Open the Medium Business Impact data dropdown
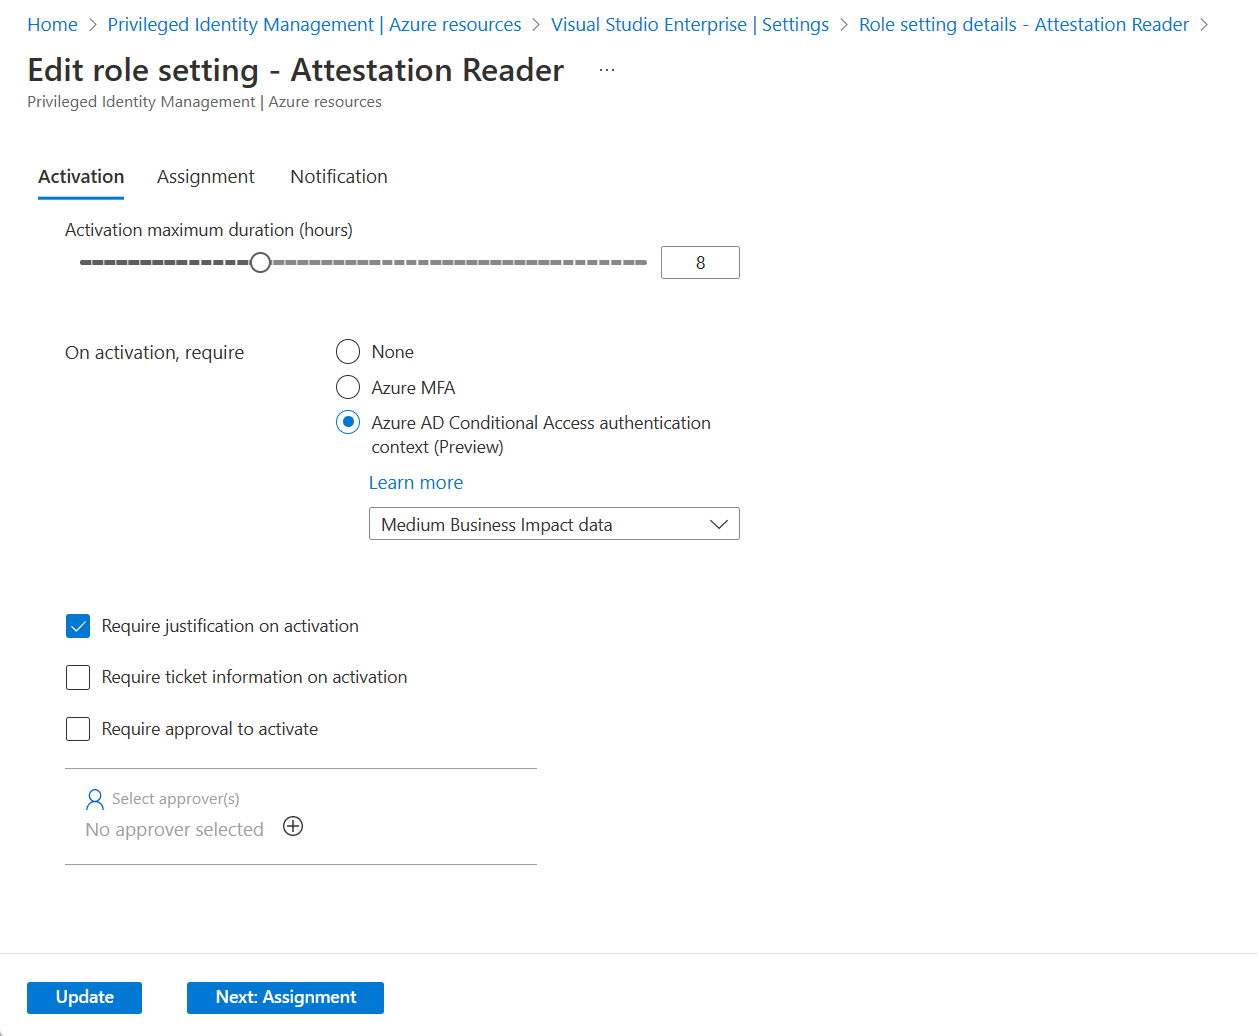The width and height of the screenshot is (1258, 1036). (x=554, y=524)
